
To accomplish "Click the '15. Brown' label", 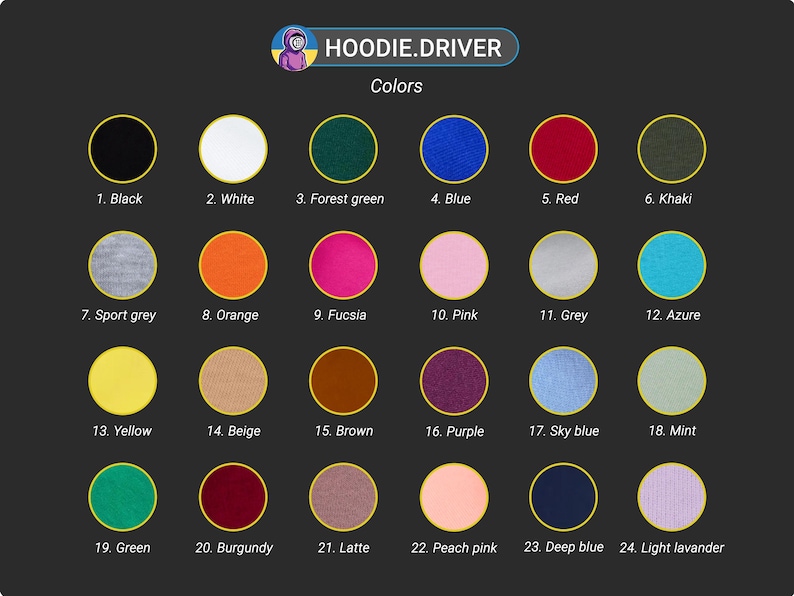I will point(344,431).
